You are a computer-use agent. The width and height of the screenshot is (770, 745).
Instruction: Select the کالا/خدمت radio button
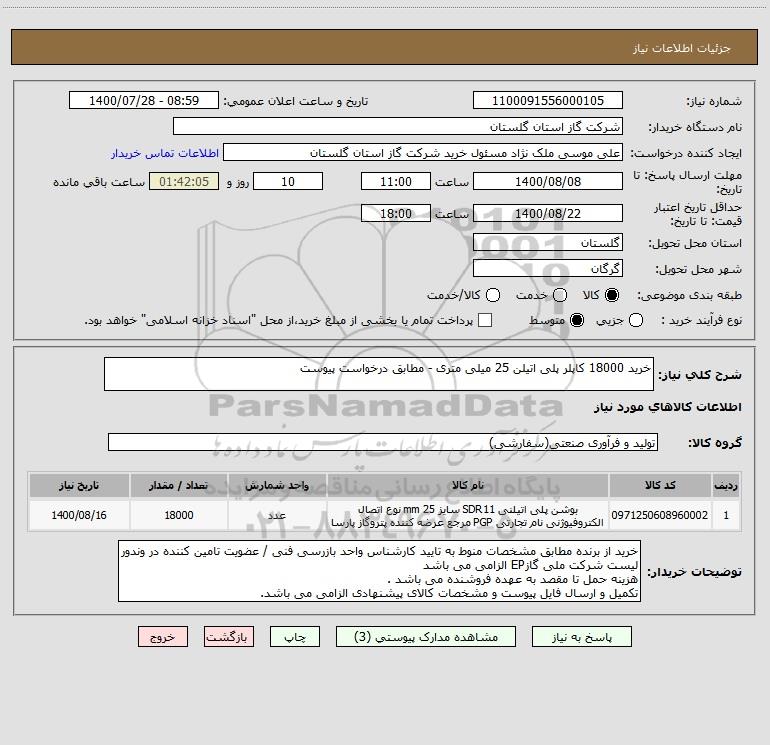click(493, 295)
